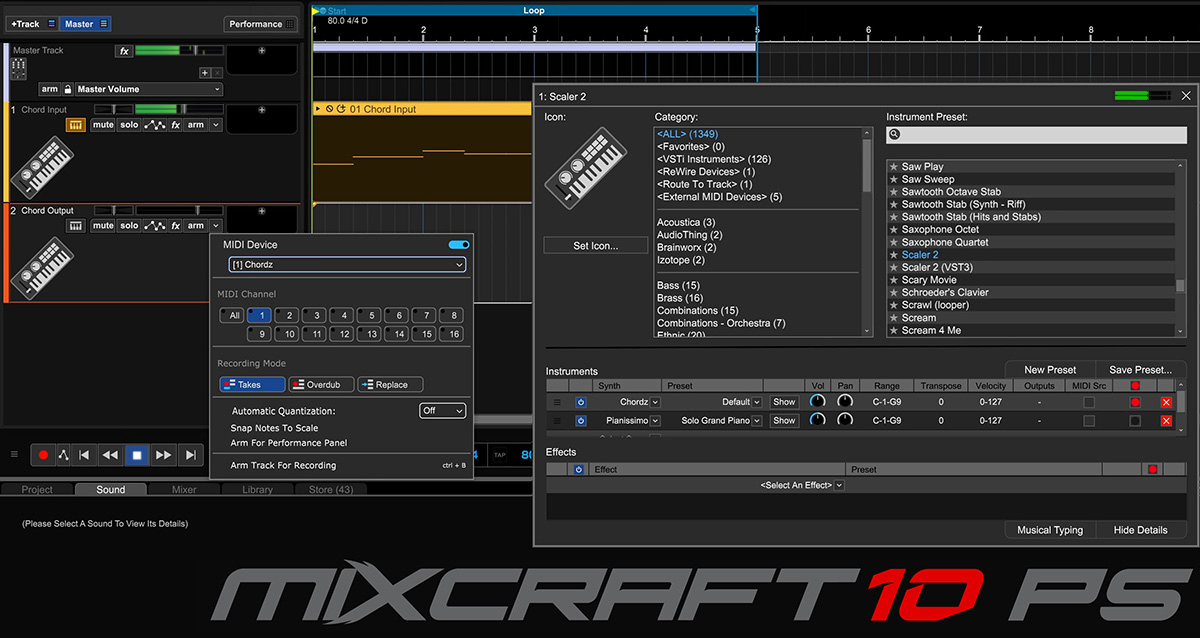Open the Solo Grand Piano preset dropdown
1200x638 pixels.
pos(758,421)
